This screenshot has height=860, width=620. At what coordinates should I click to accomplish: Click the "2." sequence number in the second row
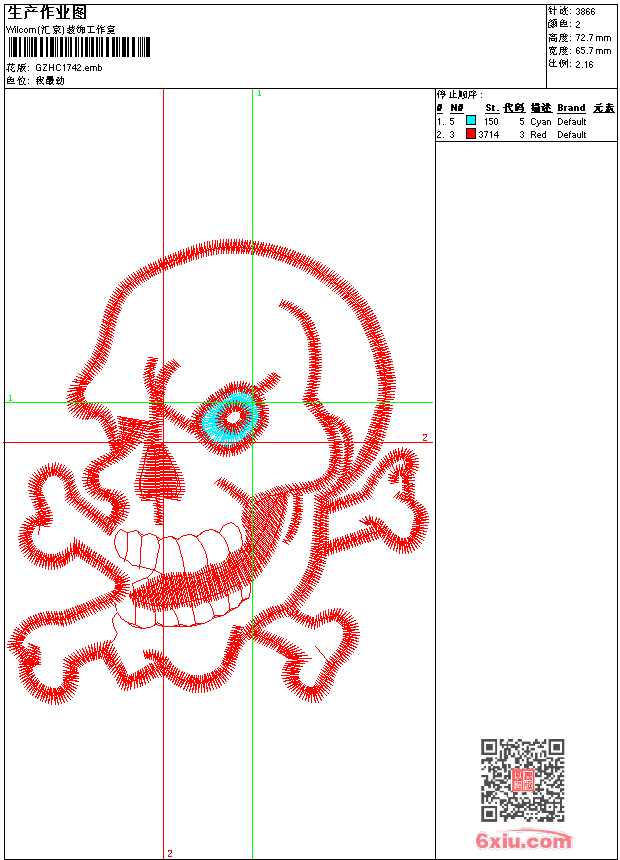(x=441, y=135)
